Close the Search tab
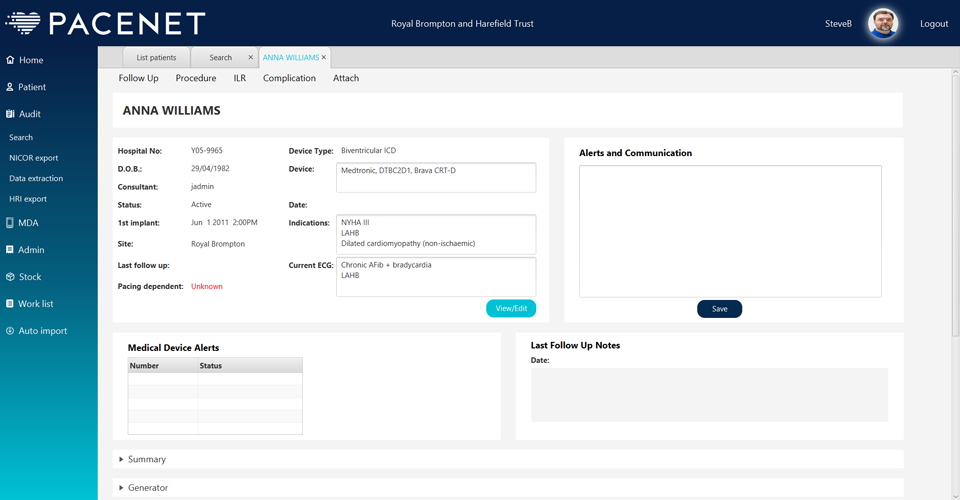Screen dimensions: 960x500 coord(250,58)
